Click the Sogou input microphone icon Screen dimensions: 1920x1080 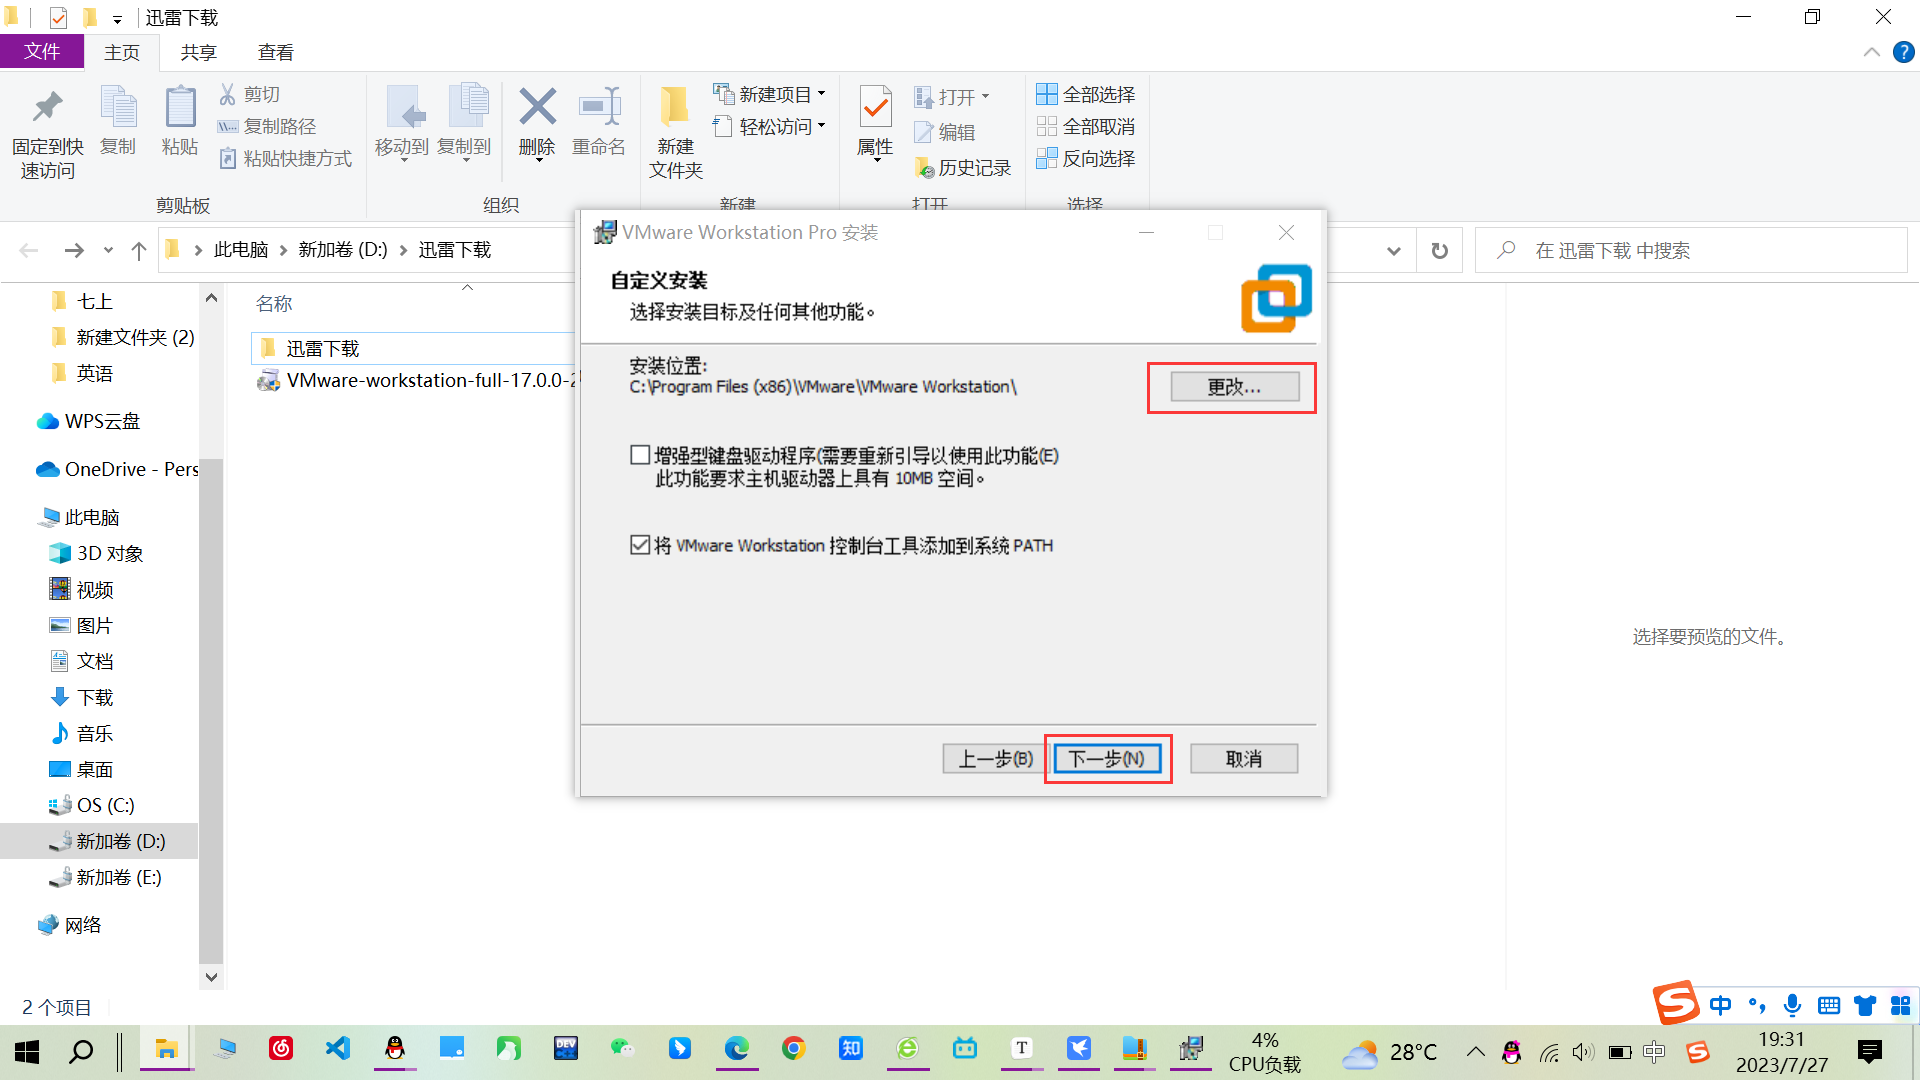pos(1792,1005)
